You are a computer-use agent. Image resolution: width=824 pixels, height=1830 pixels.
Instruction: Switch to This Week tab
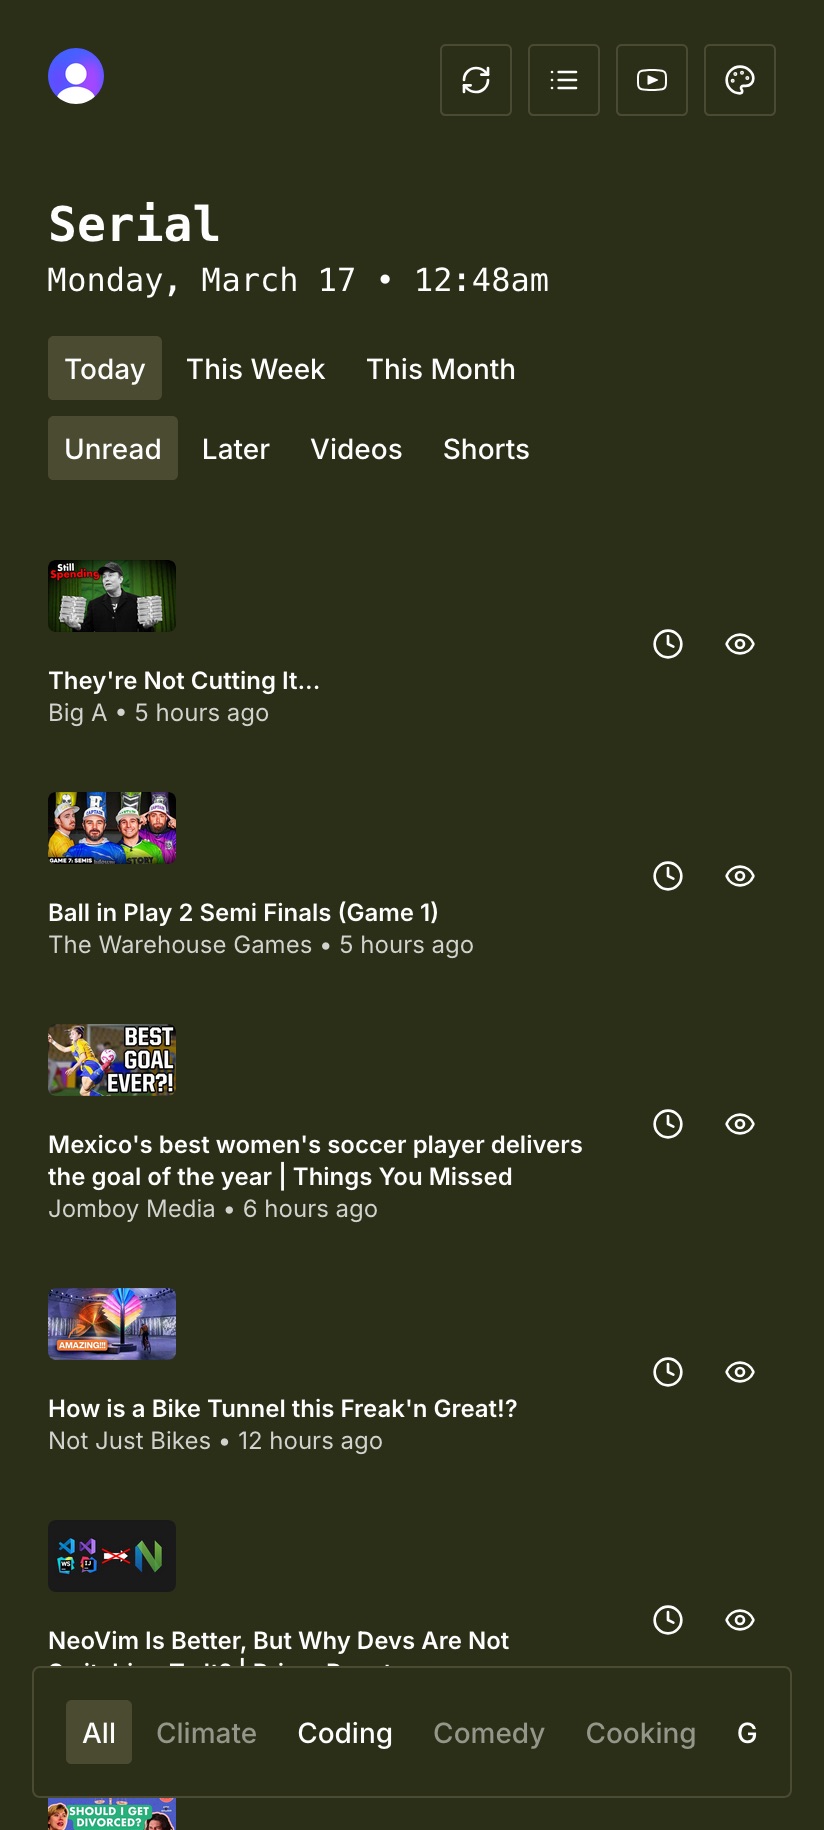pyautogui.click(x=256, y=369)
